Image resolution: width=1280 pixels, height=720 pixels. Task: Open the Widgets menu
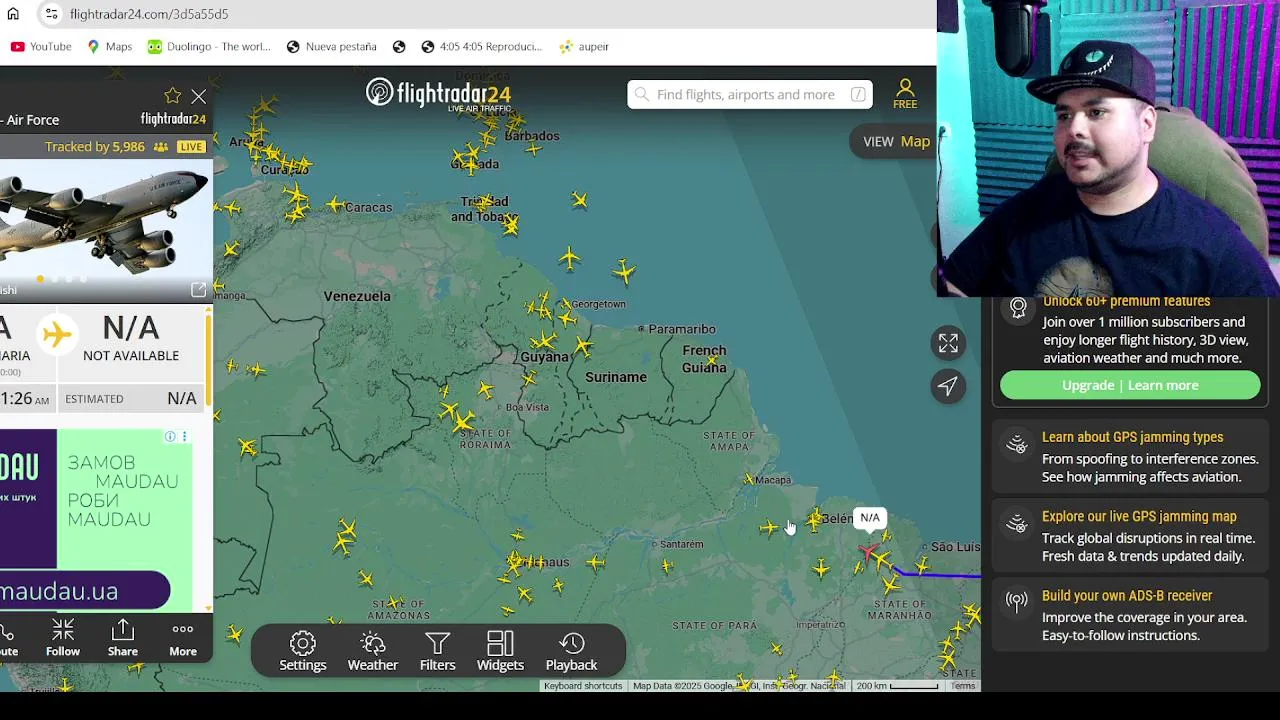click(500, 651)
